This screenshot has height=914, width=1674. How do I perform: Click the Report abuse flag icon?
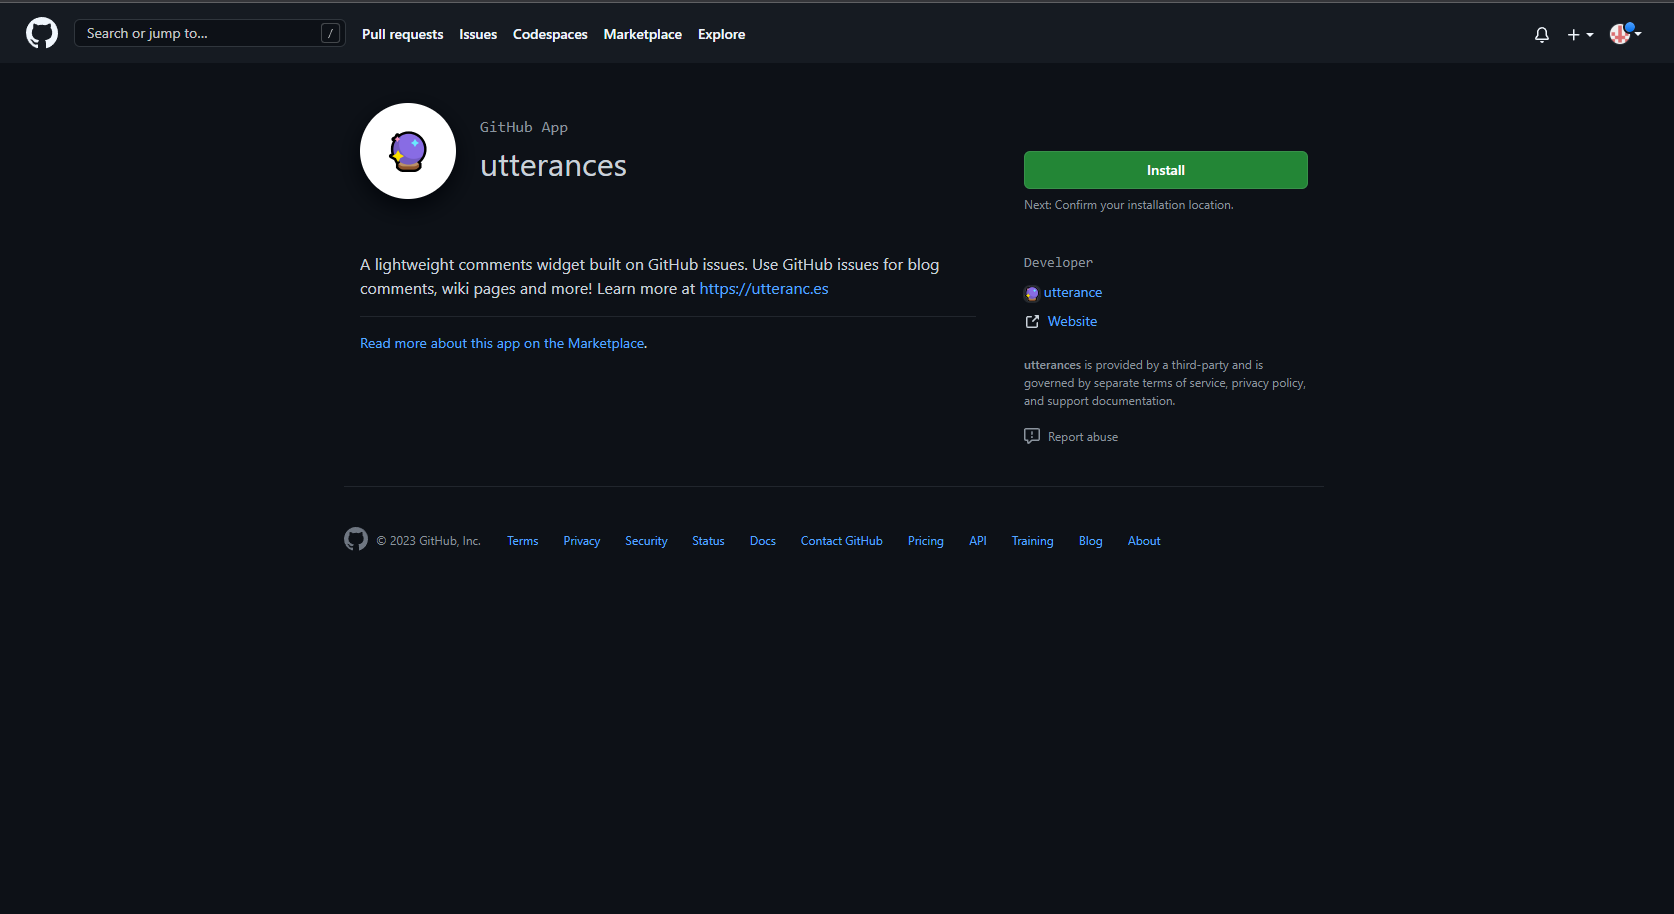coord(1032,436)
